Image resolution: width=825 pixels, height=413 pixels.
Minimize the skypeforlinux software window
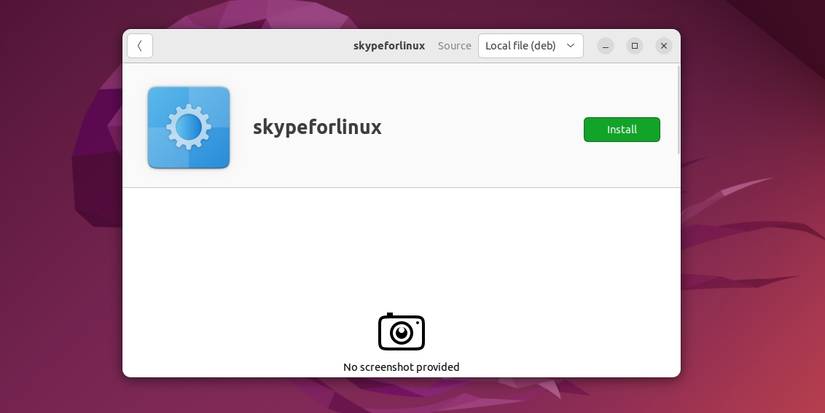(x=606, y=46)
